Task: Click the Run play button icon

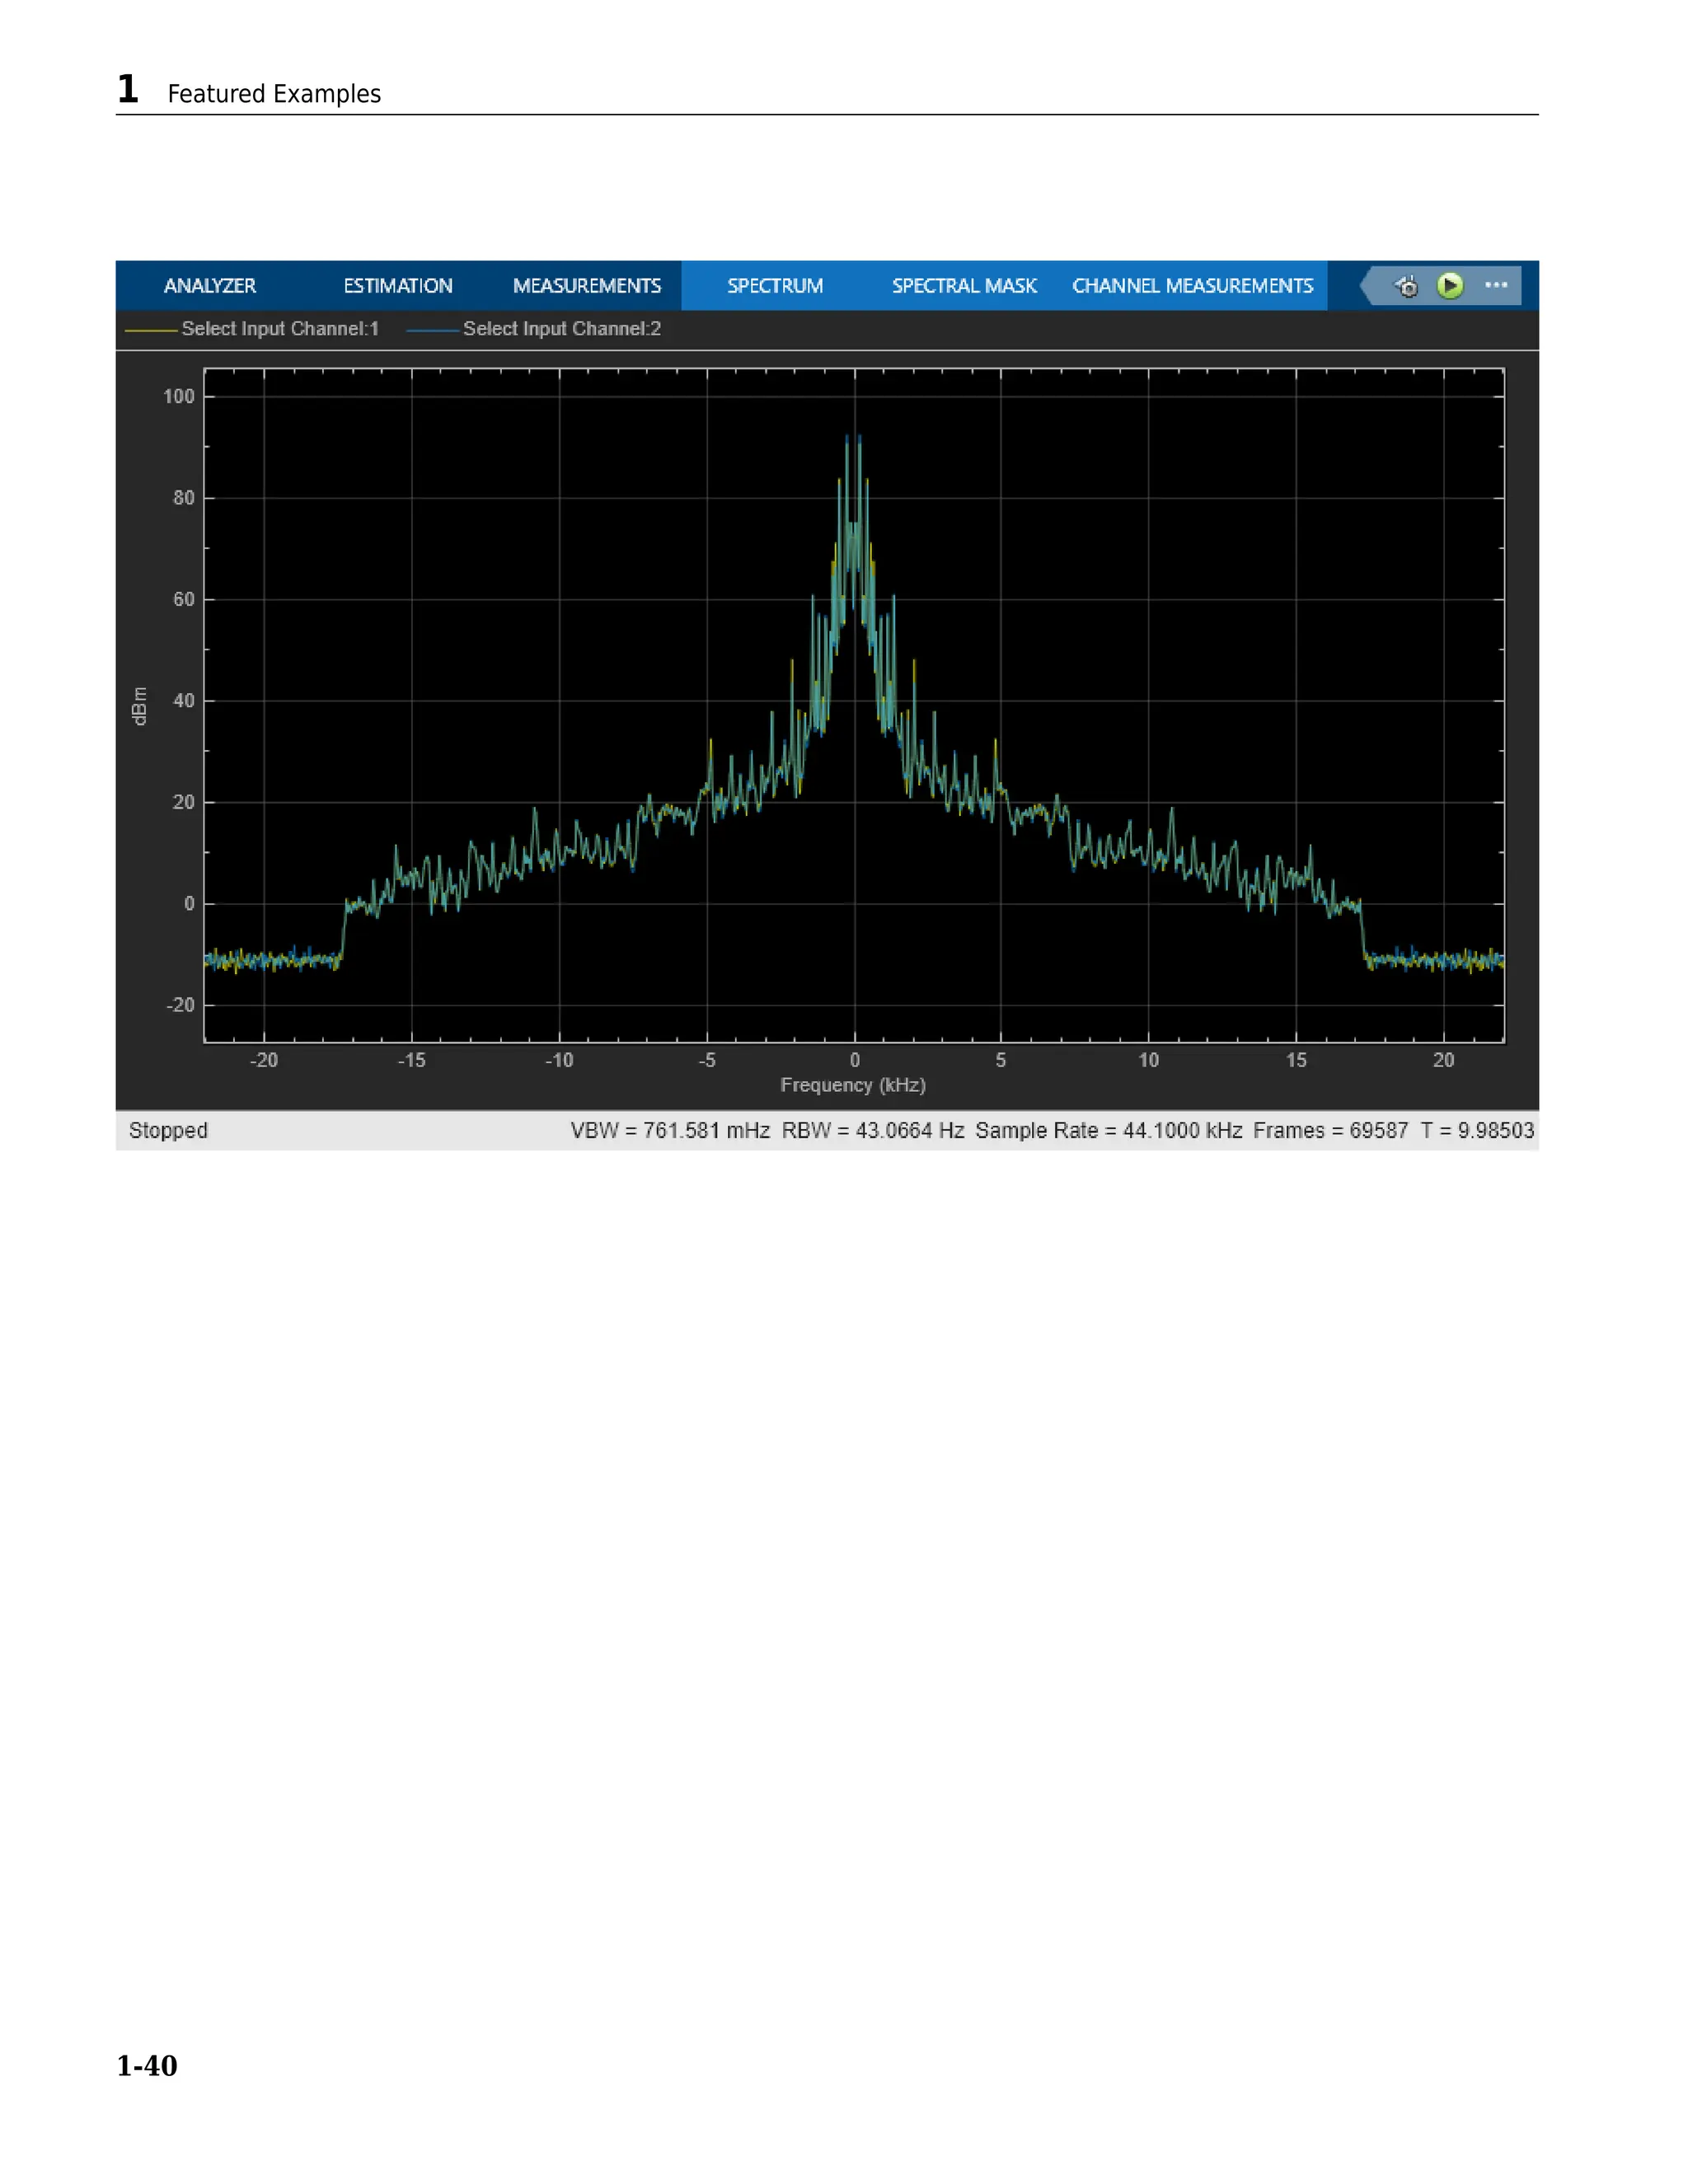Action: [x=1449, y=286]
